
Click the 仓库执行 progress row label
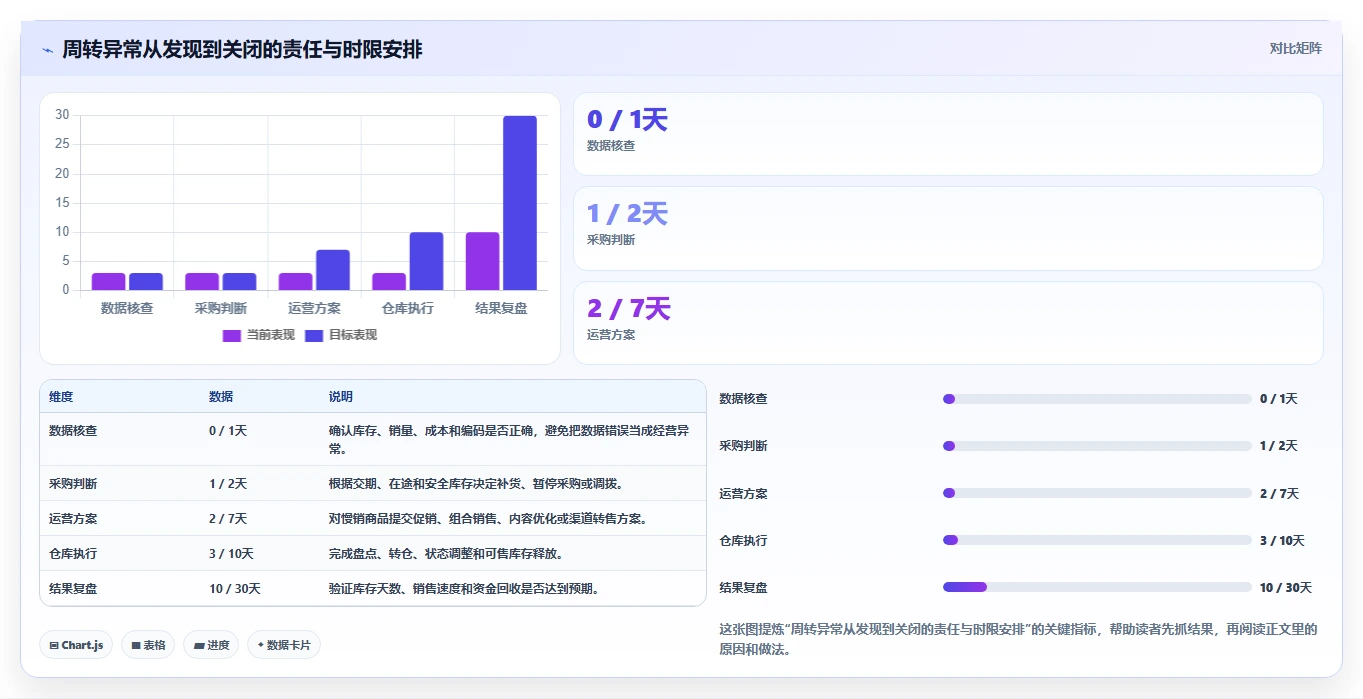744,541
